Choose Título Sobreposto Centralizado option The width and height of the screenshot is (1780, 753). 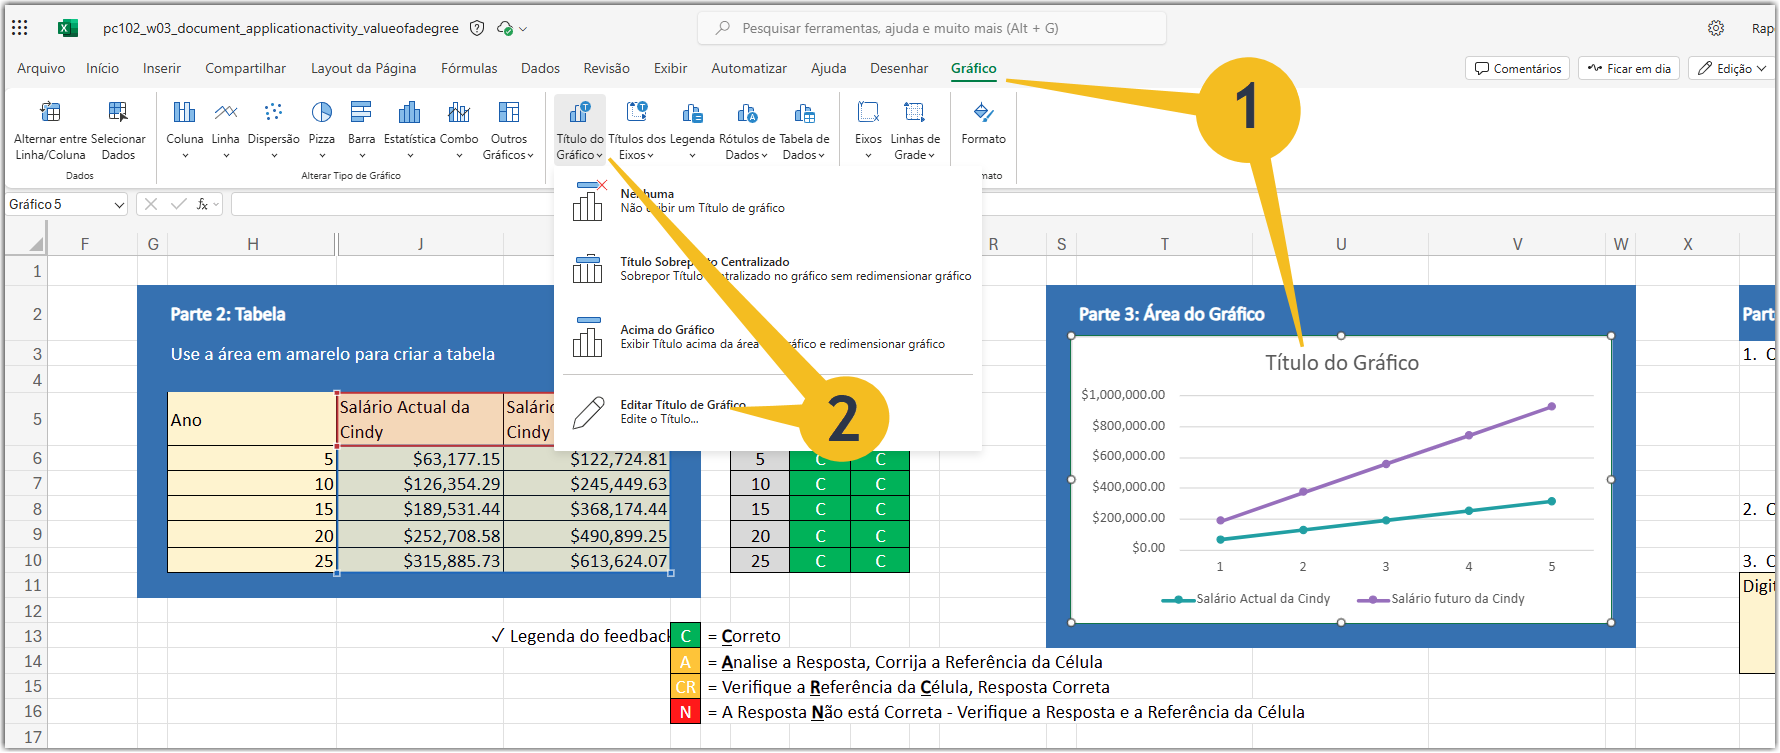click(x=767, y=269)
